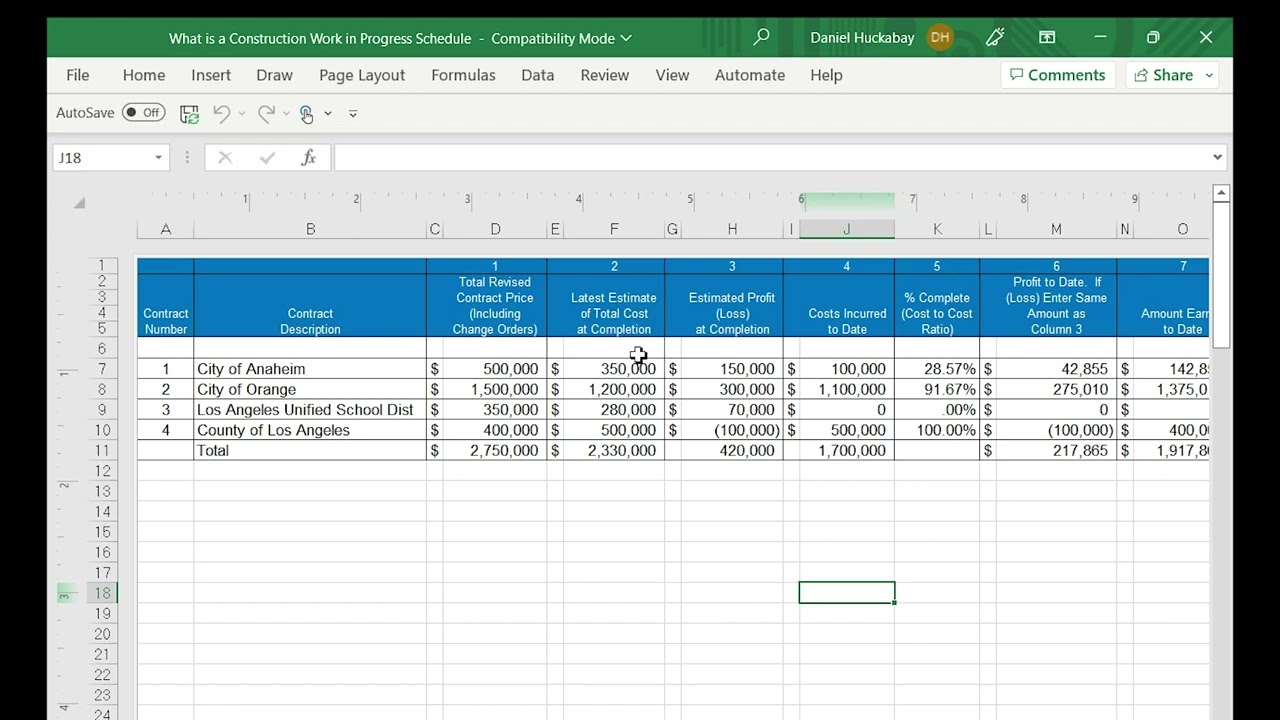Click the 'City of Orange' cell
This screenshot has width=1280, height=720.
pyautogui.click(x=310, y=389)
